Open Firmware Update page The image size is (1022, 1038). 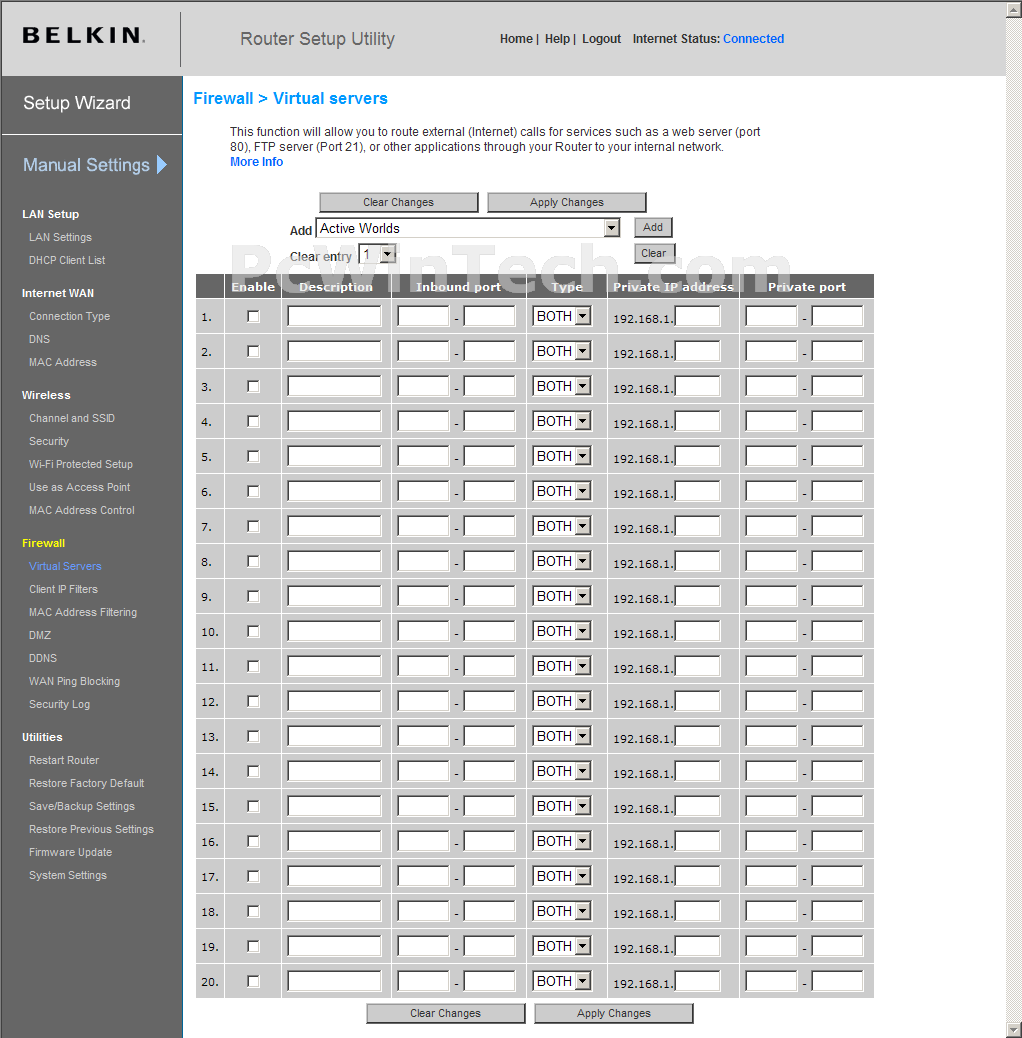70,852
